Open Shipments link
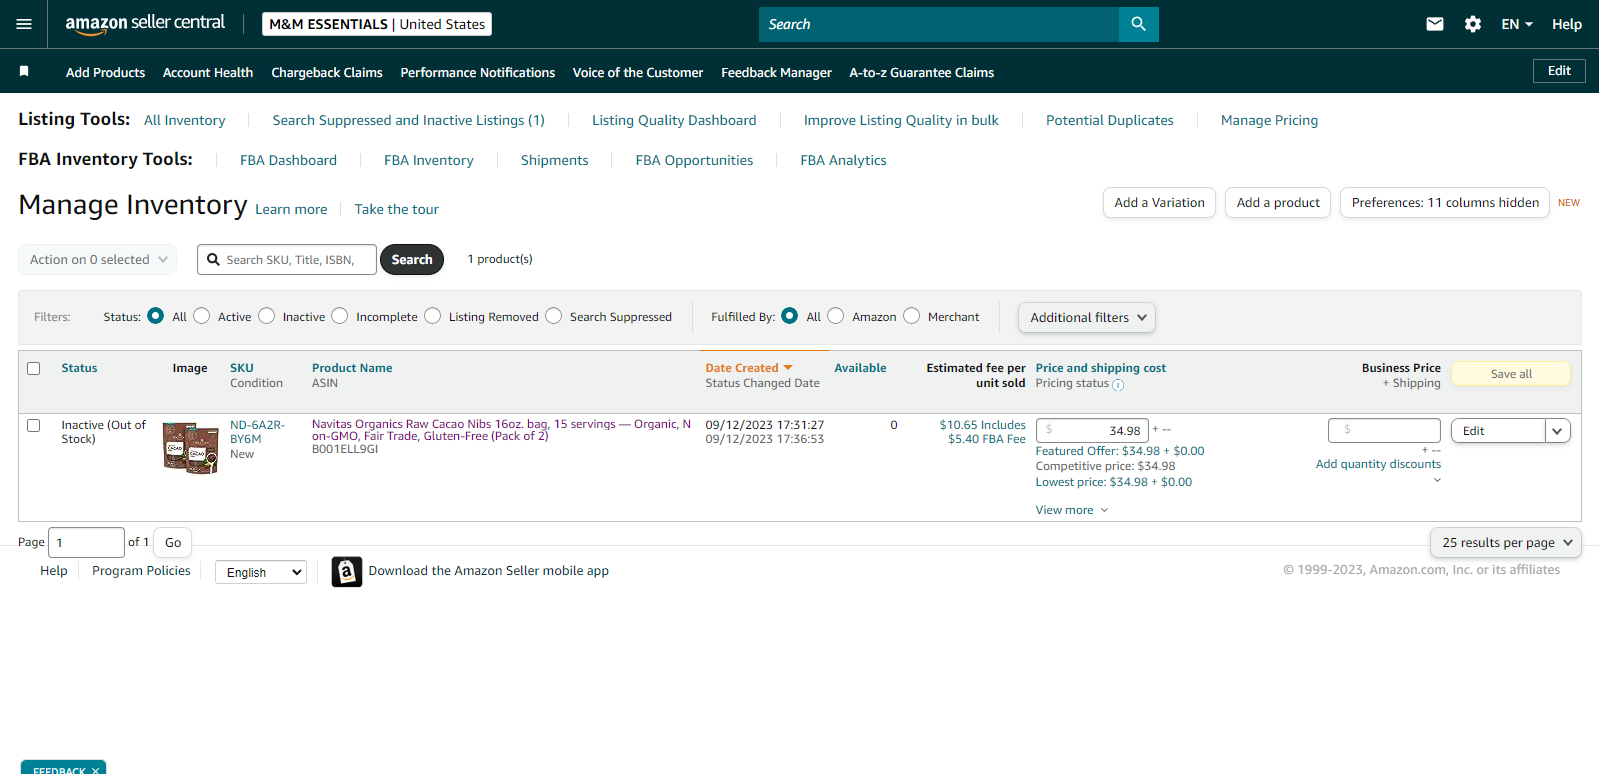The height and width of the screenshot is (774, 1599). [554, 160]
